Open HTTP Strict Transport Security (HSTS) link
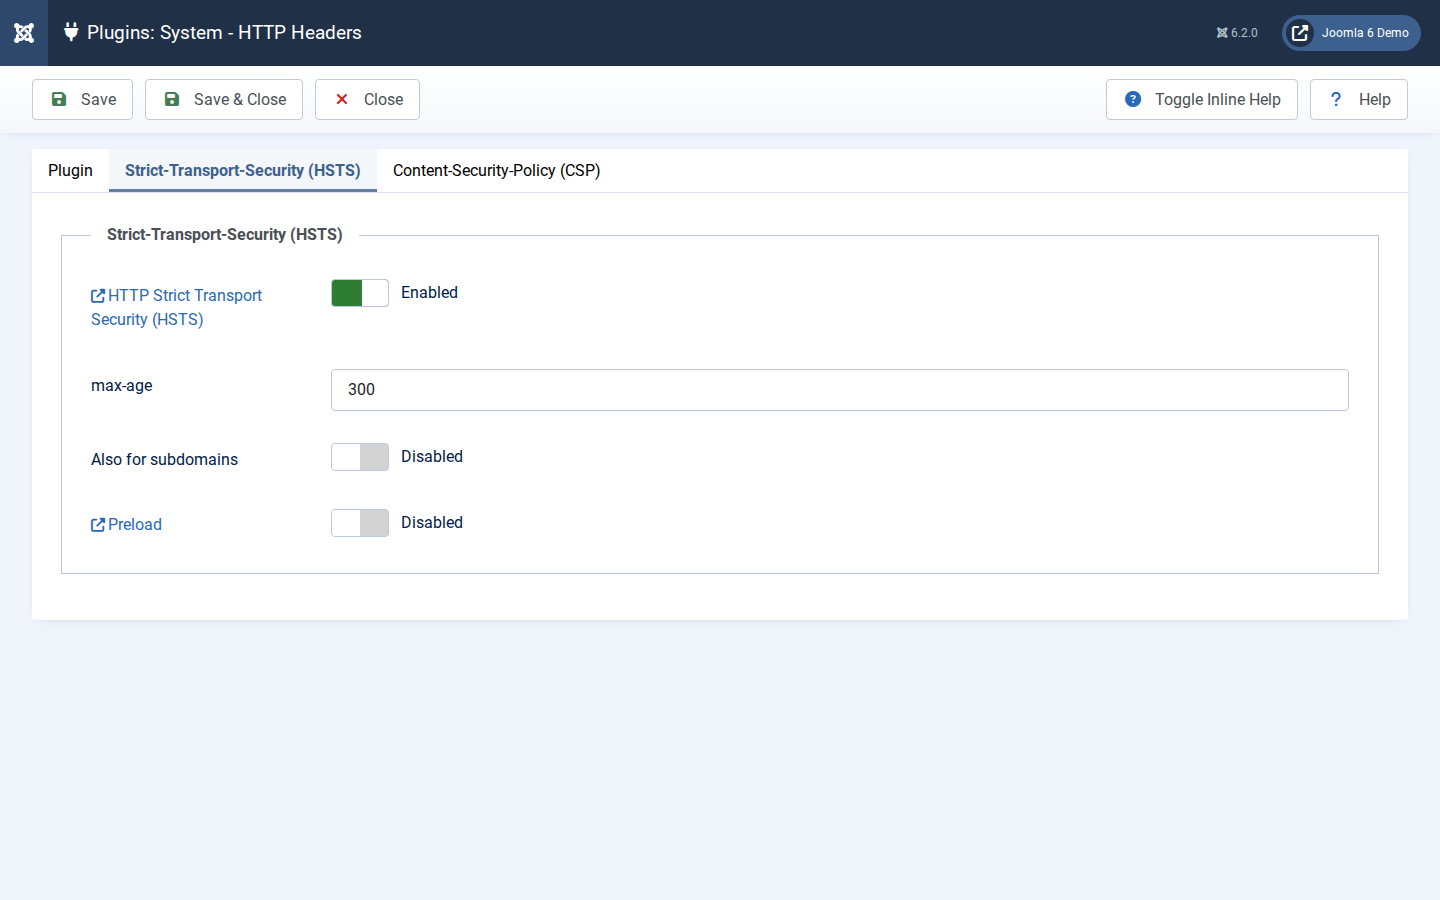This screenshot has height=900, width=1440. point(176,307)
